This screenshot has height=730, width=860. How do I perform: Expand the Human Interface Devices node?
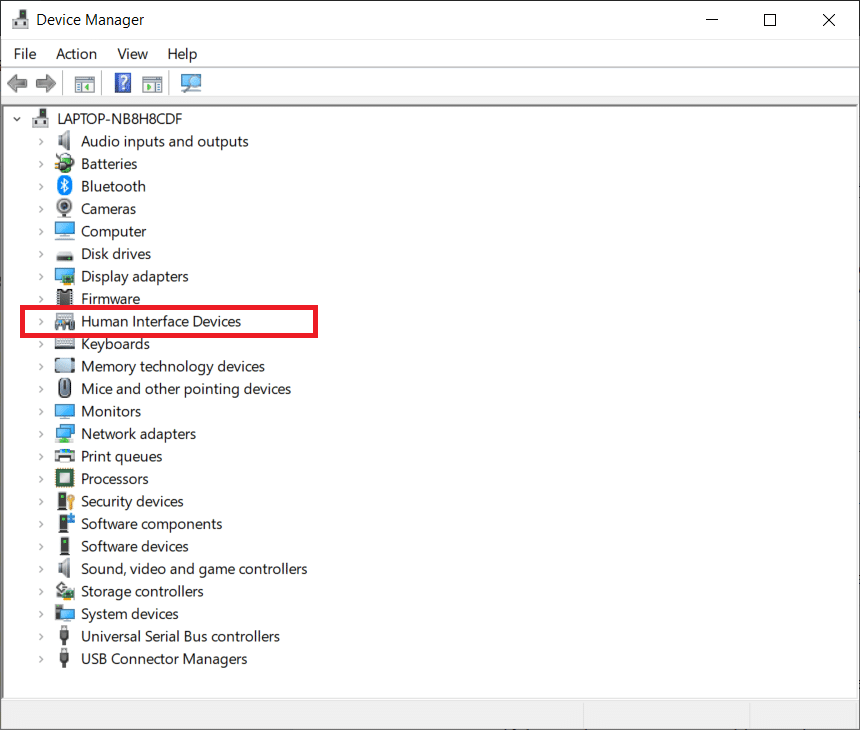(41, 322)
